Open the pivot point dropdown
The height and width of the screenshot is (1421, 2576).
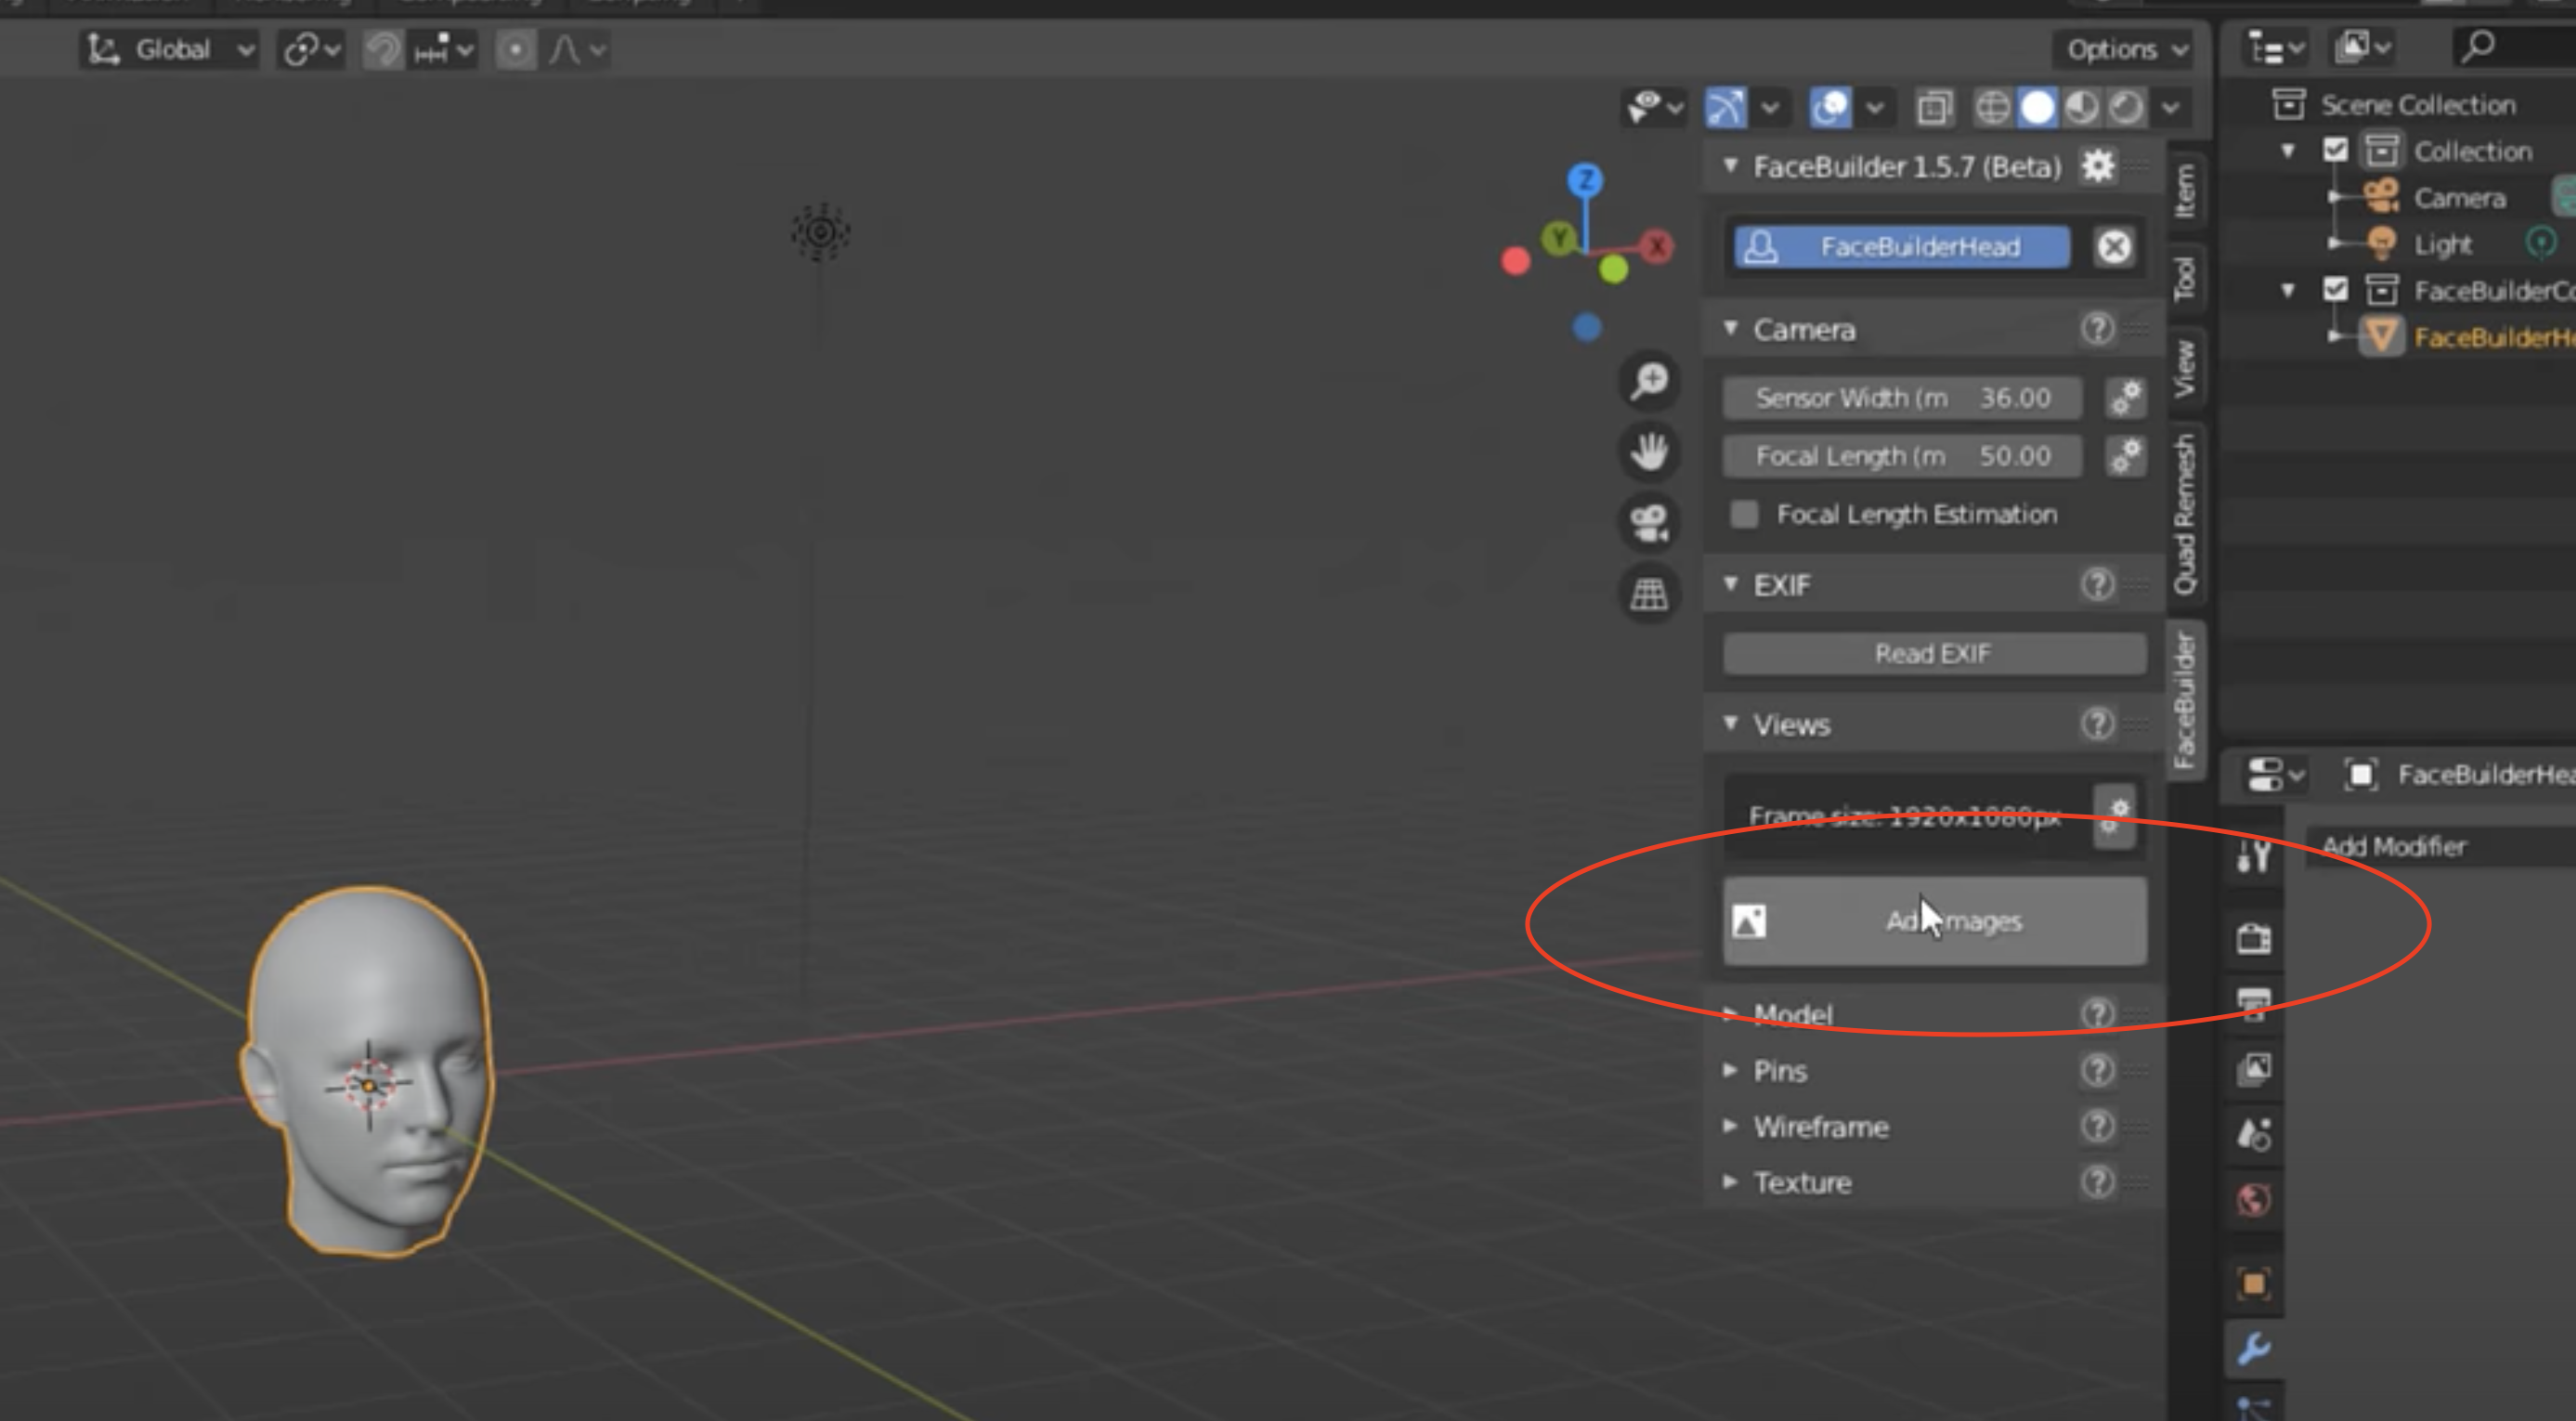pyautogui.click(x=311, y=49)
